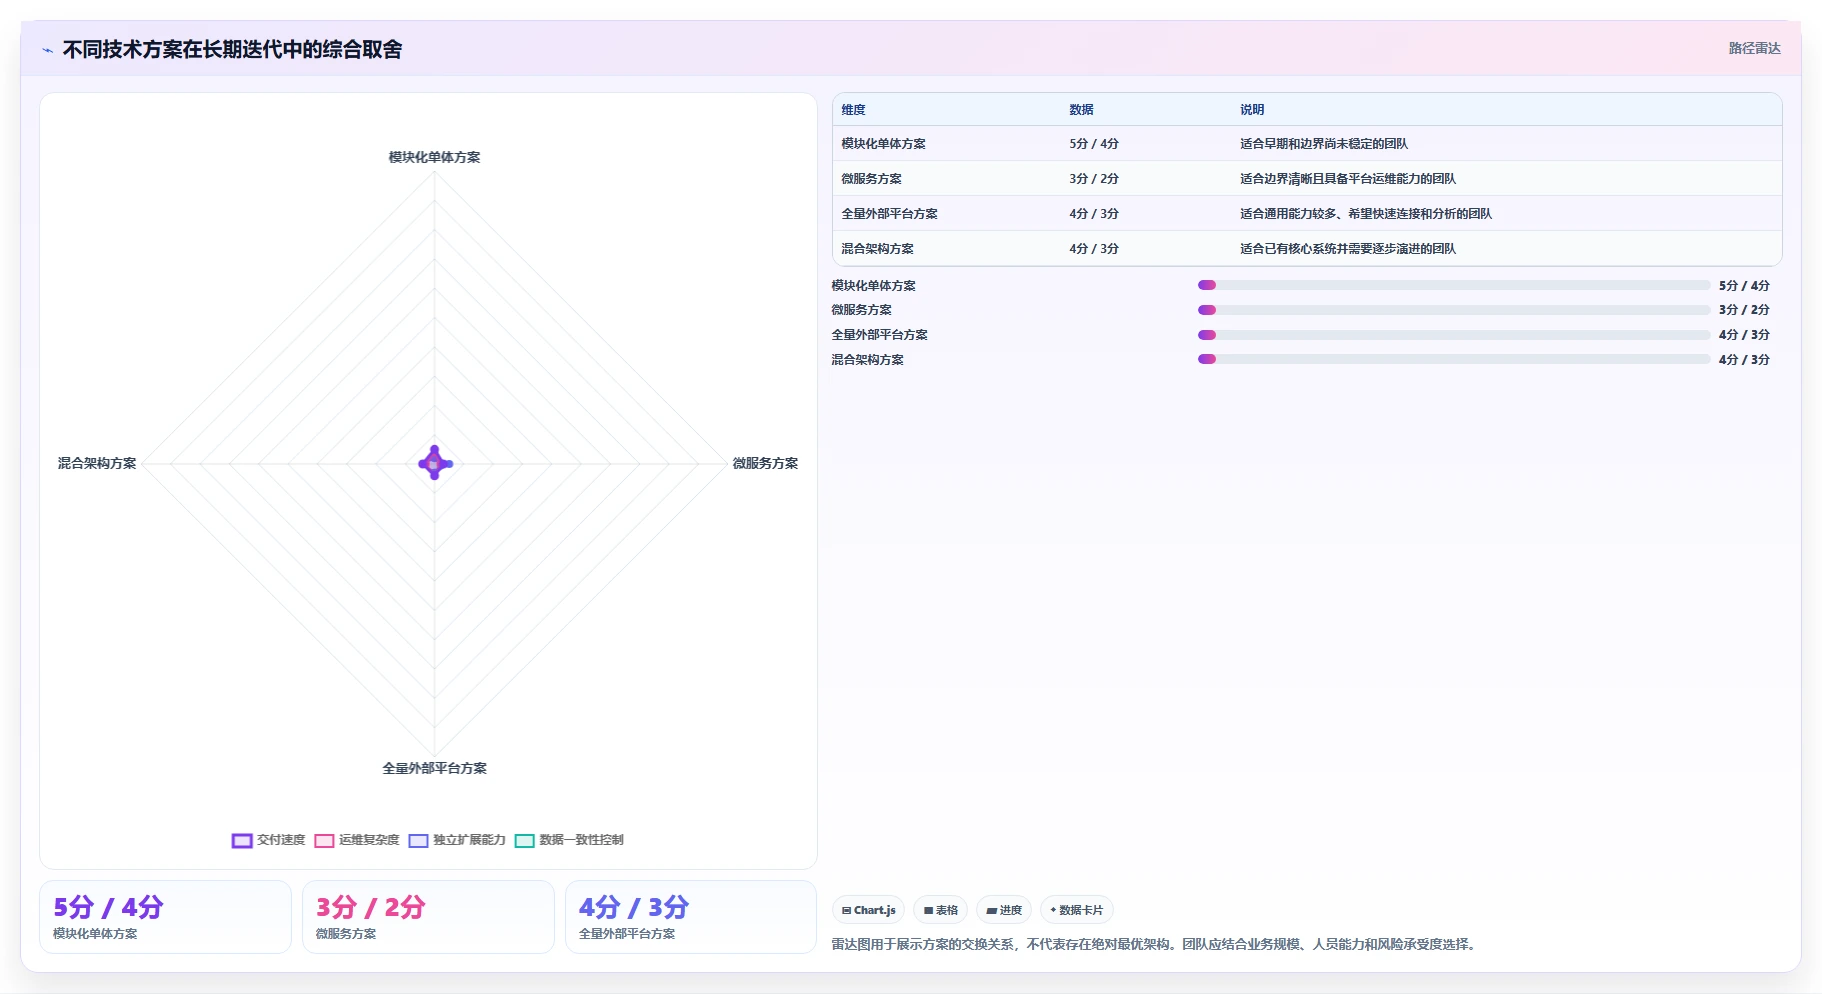Toggle the 交付速度 legend swatch
Screen dimensions: 1822x994
242,840
